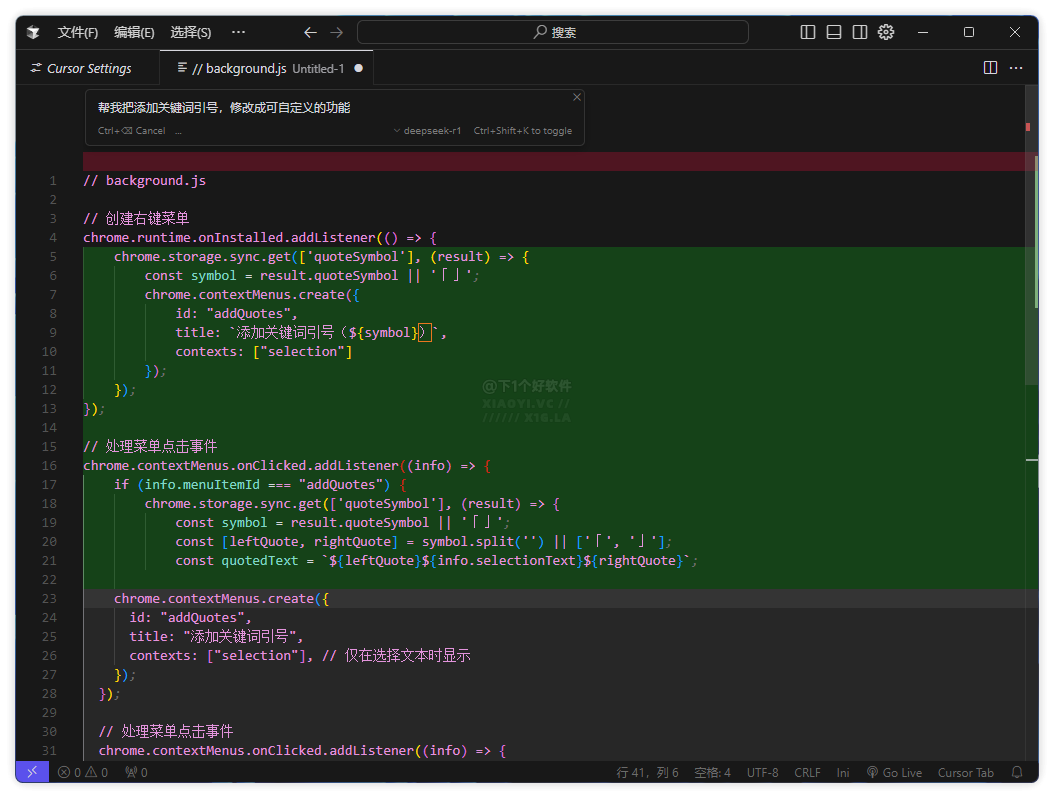Change the Ini language mode
Viewport: 1054px width, 798px height.
[843, 772]
